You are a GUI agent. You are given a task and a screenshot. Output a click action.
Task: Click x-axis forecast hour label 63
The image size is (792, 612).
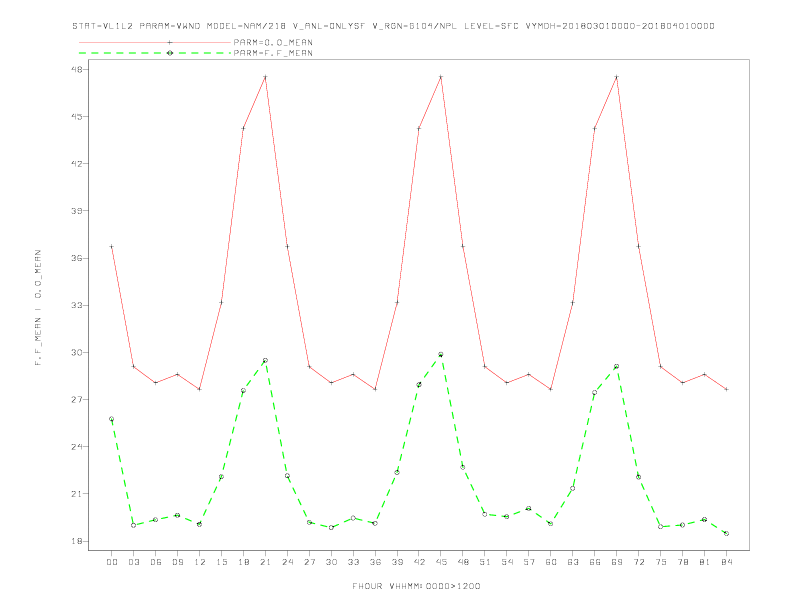(x=573, y=562)
